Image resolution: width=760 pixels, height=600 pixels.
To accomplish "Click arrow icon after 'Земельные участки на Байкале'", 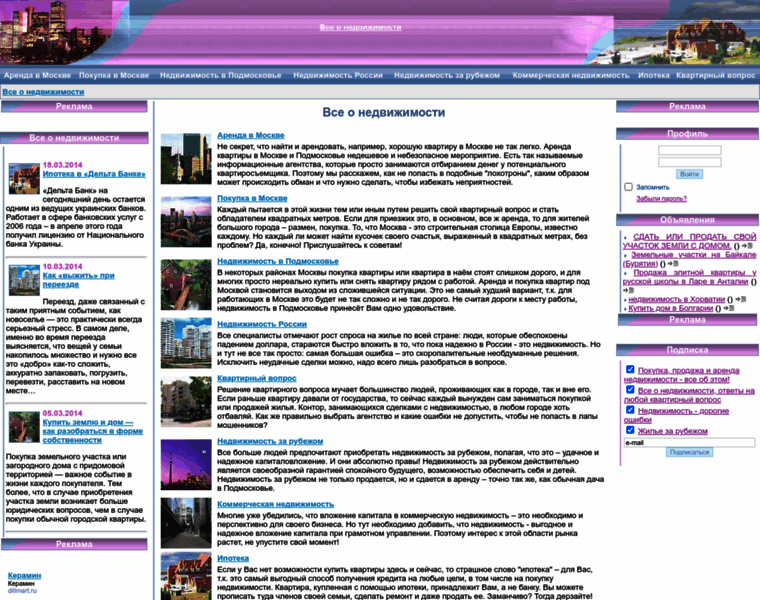I will pos(673,264).
